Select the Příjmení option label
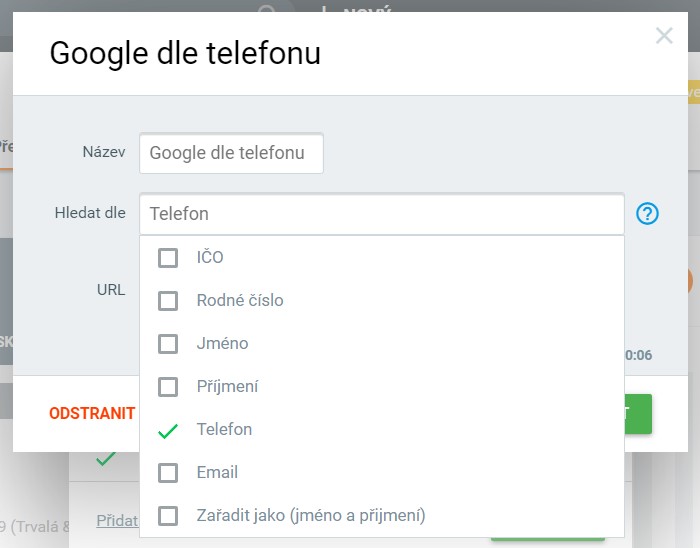The image size is (700, 548). (x=227, y=387)
